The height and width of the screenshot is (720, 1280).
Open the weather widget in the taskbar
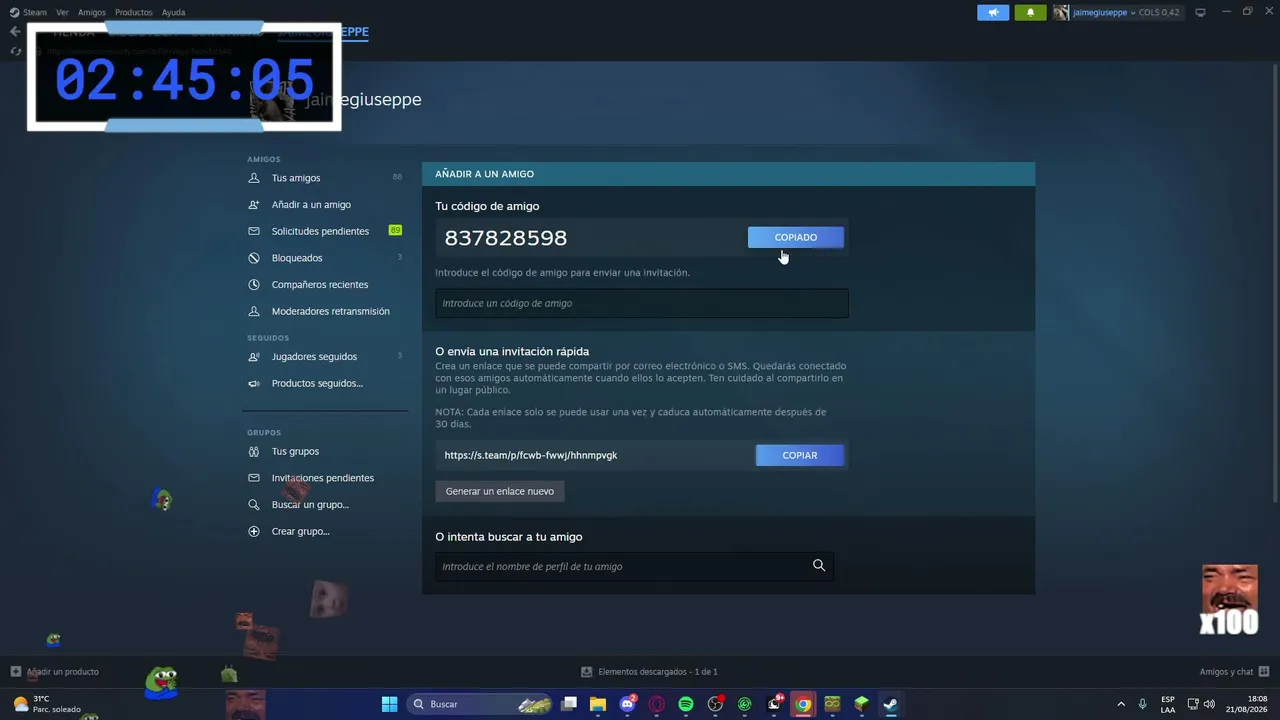[47, 704]
